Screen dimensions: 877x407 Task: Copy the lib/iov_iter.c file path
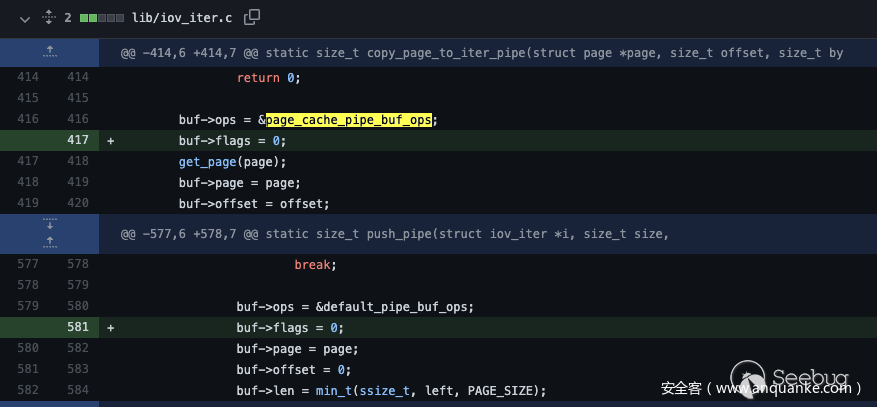(252, 17)
